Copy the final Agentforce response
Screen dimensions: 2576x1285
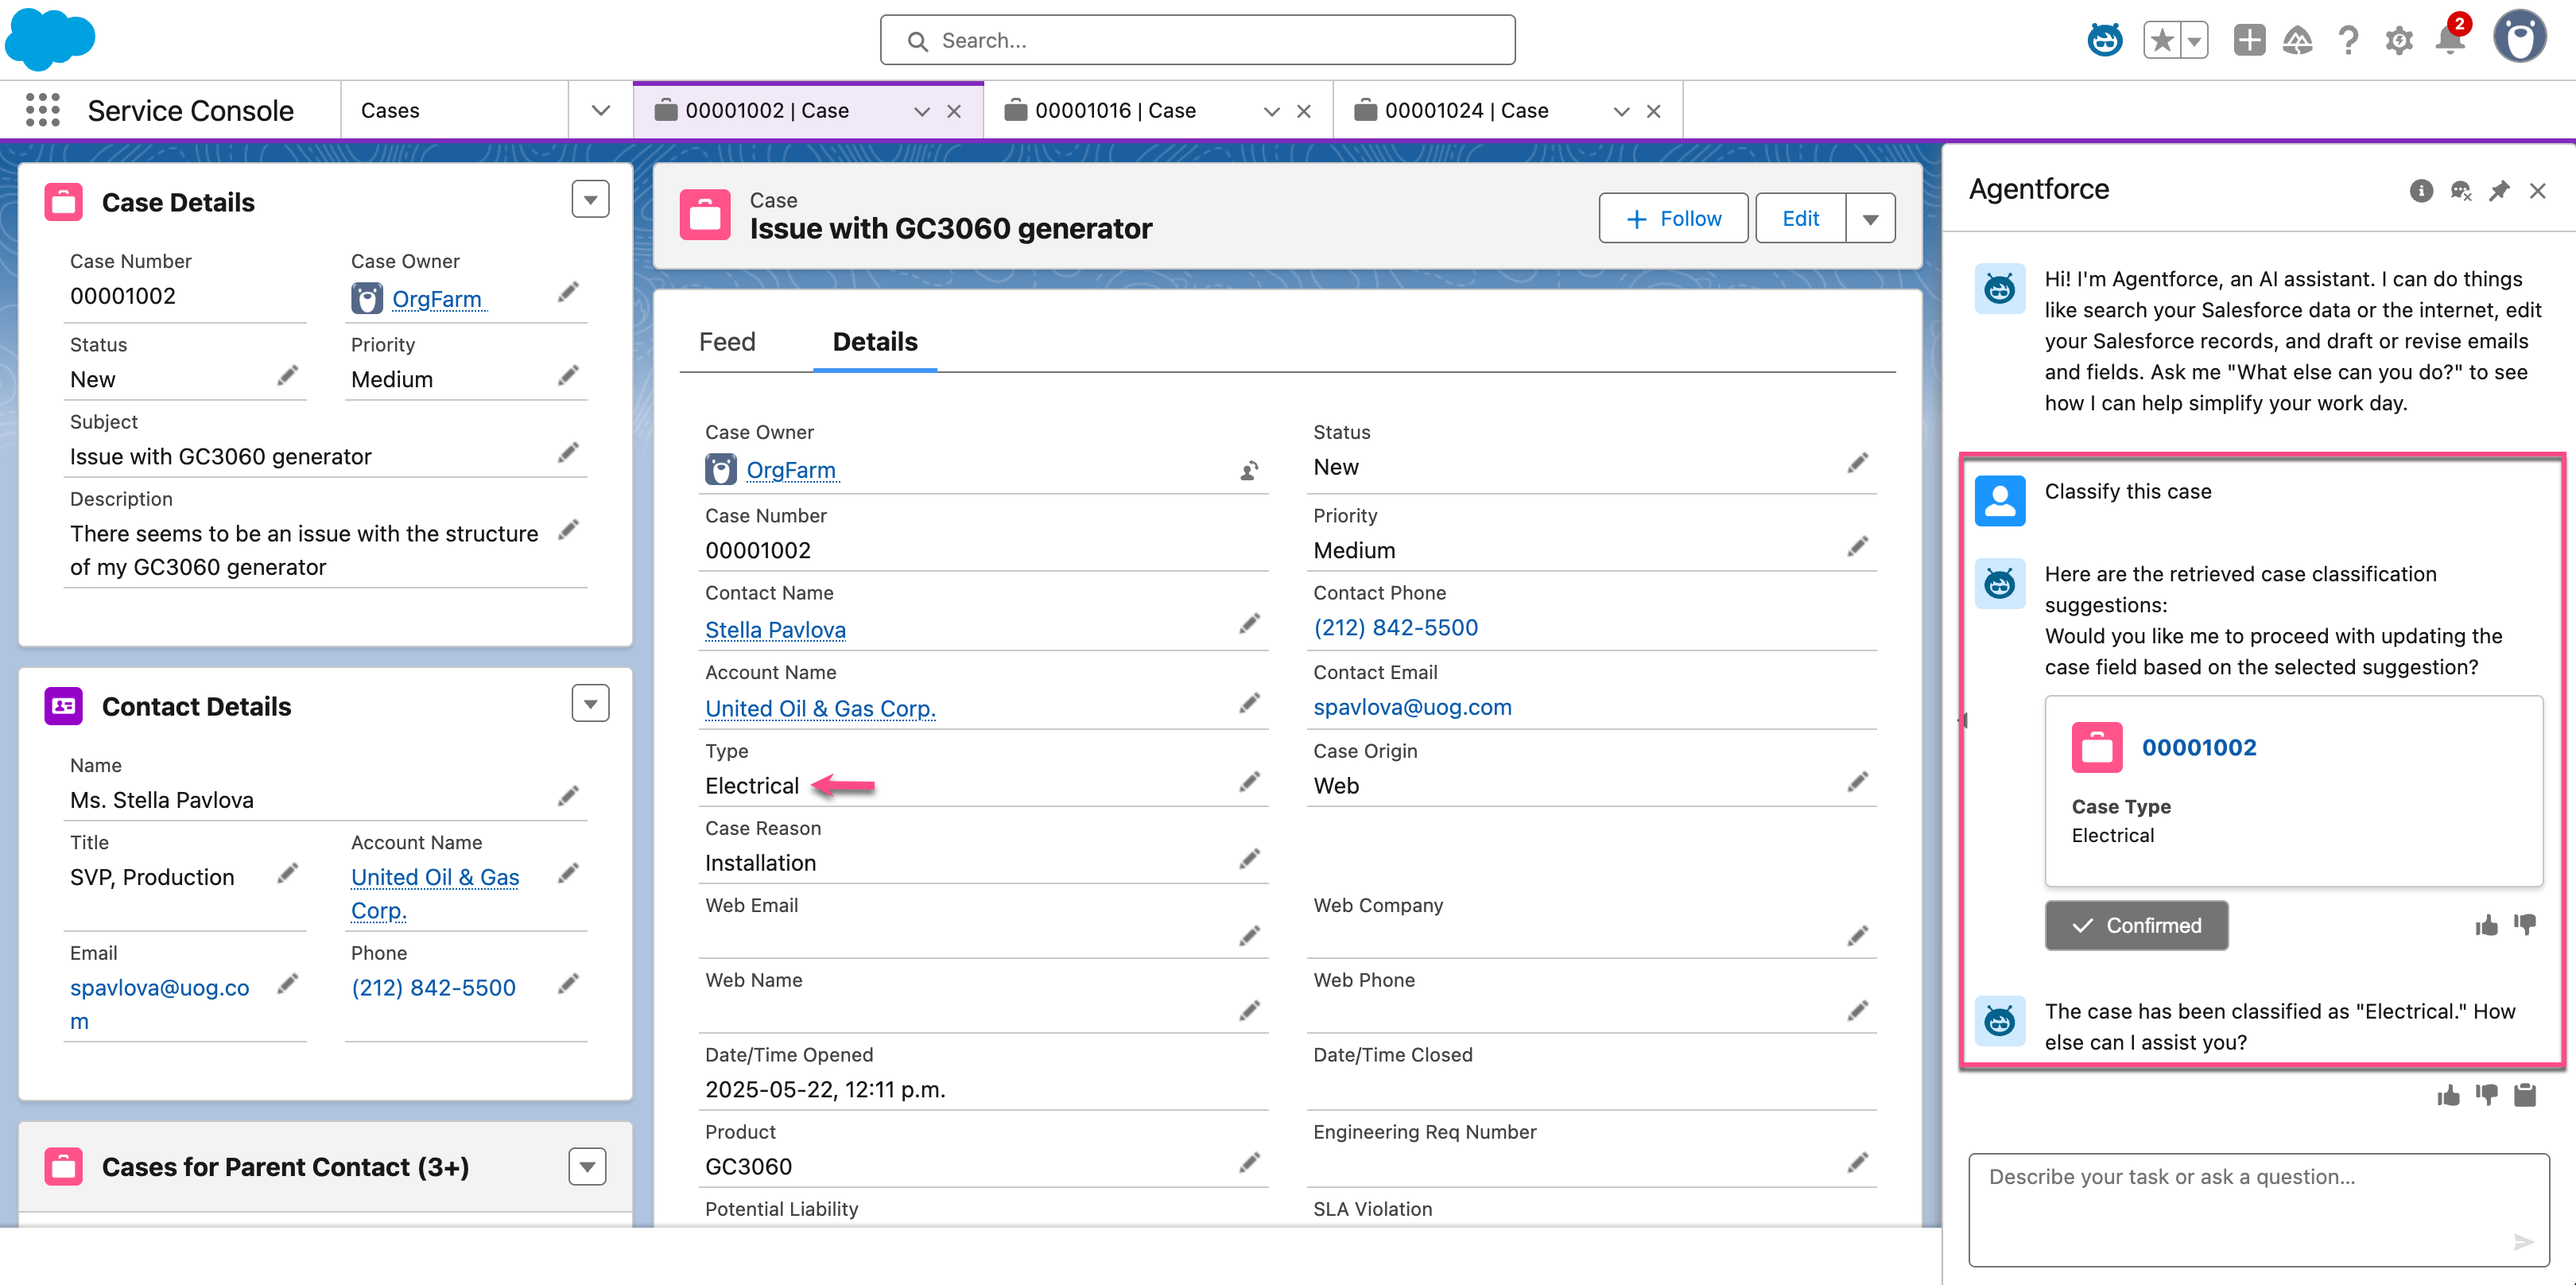pos(2525,1096)
